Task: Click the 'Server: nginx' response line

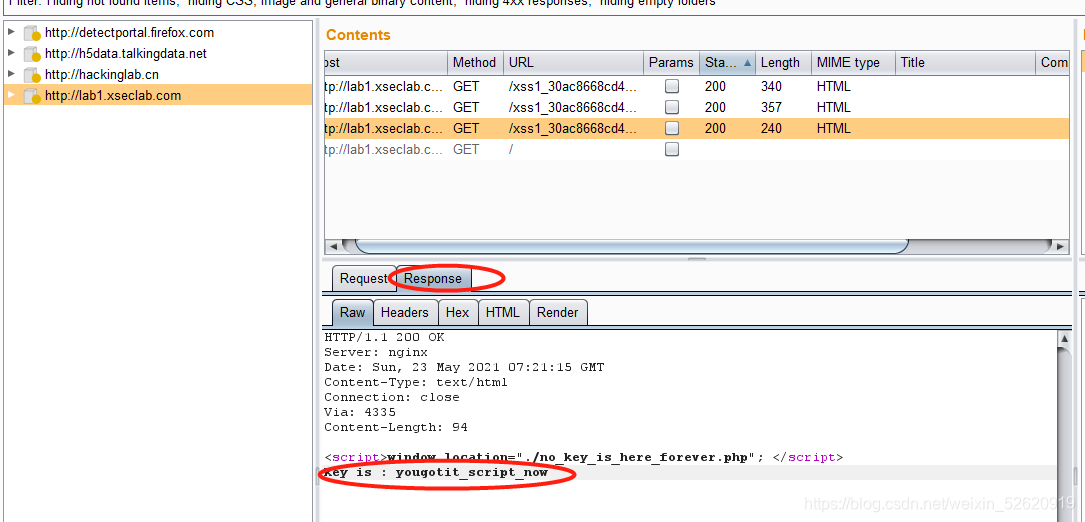Action: click(x=376, y=352)
